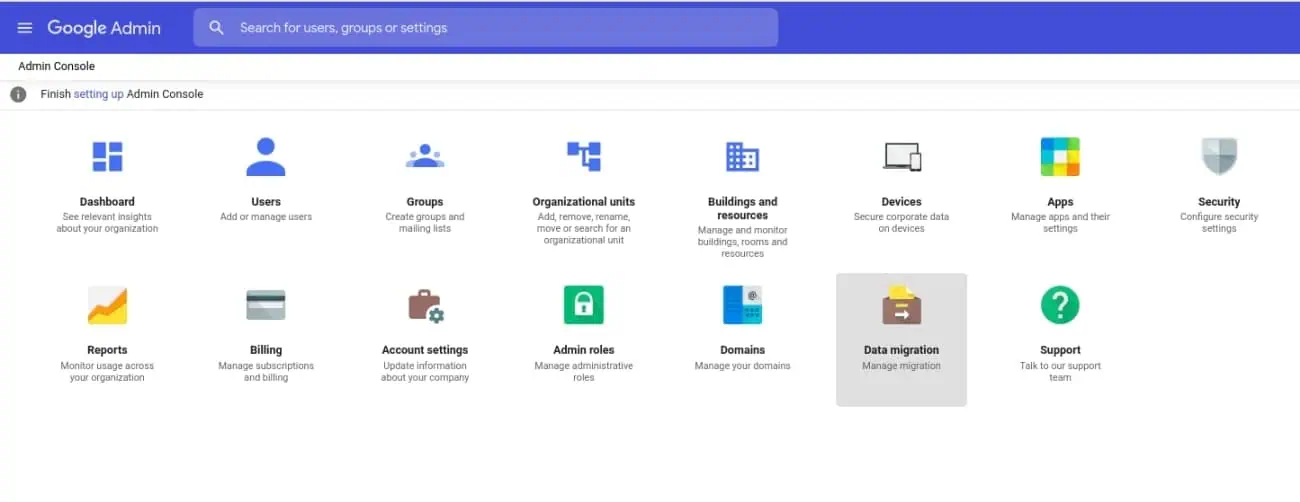This screenshot has height=502, width=1300.
Task: Click the 'Dashboard' title text
Action: pos(107,202)
